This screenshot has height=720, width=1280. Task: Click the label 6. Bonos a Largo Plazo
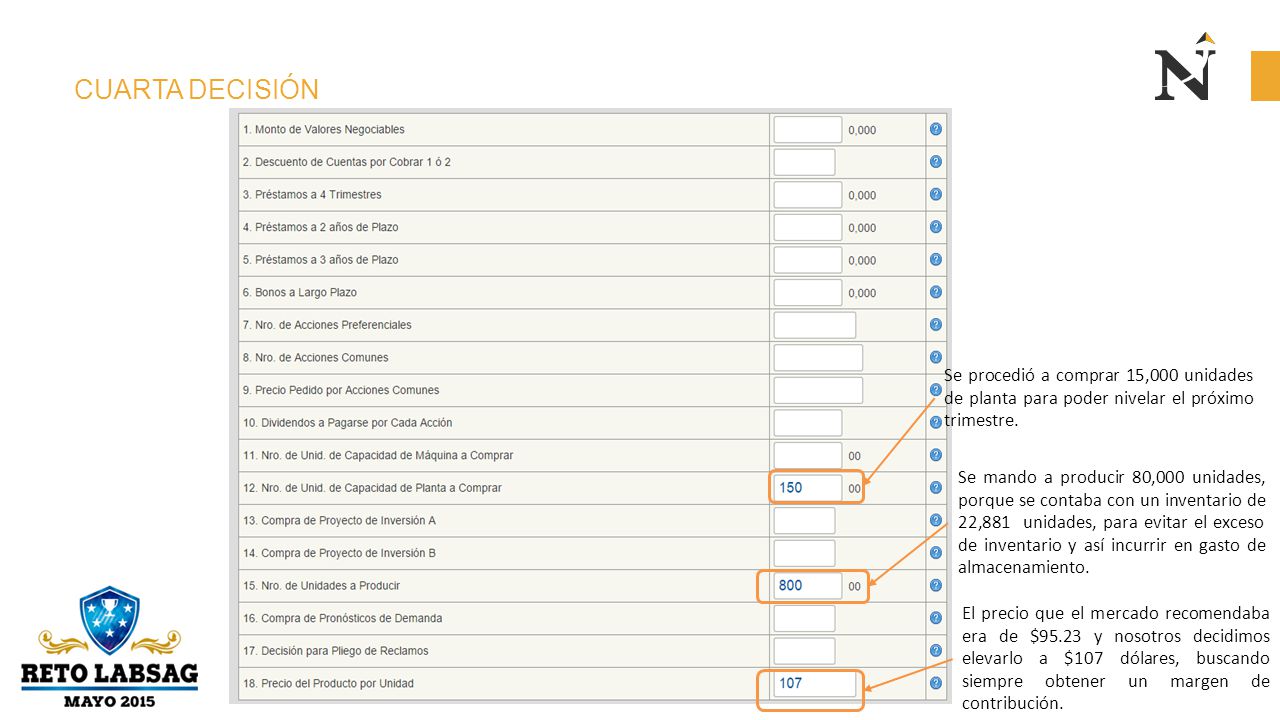point(299,292)
